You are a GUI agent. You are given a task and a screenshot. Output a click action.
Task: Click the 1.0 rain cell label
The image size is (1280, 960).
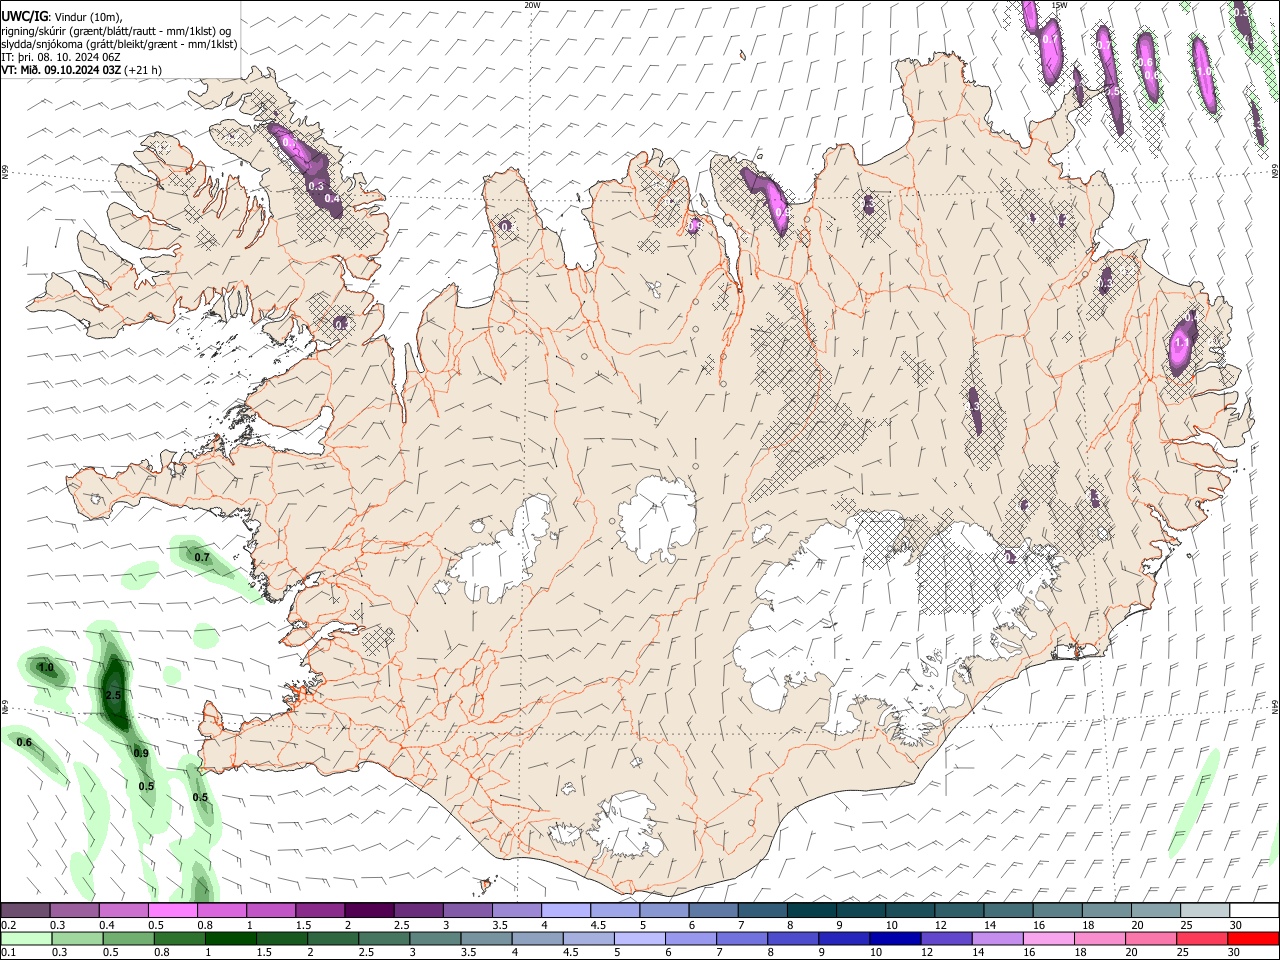(x=46, y=667)
